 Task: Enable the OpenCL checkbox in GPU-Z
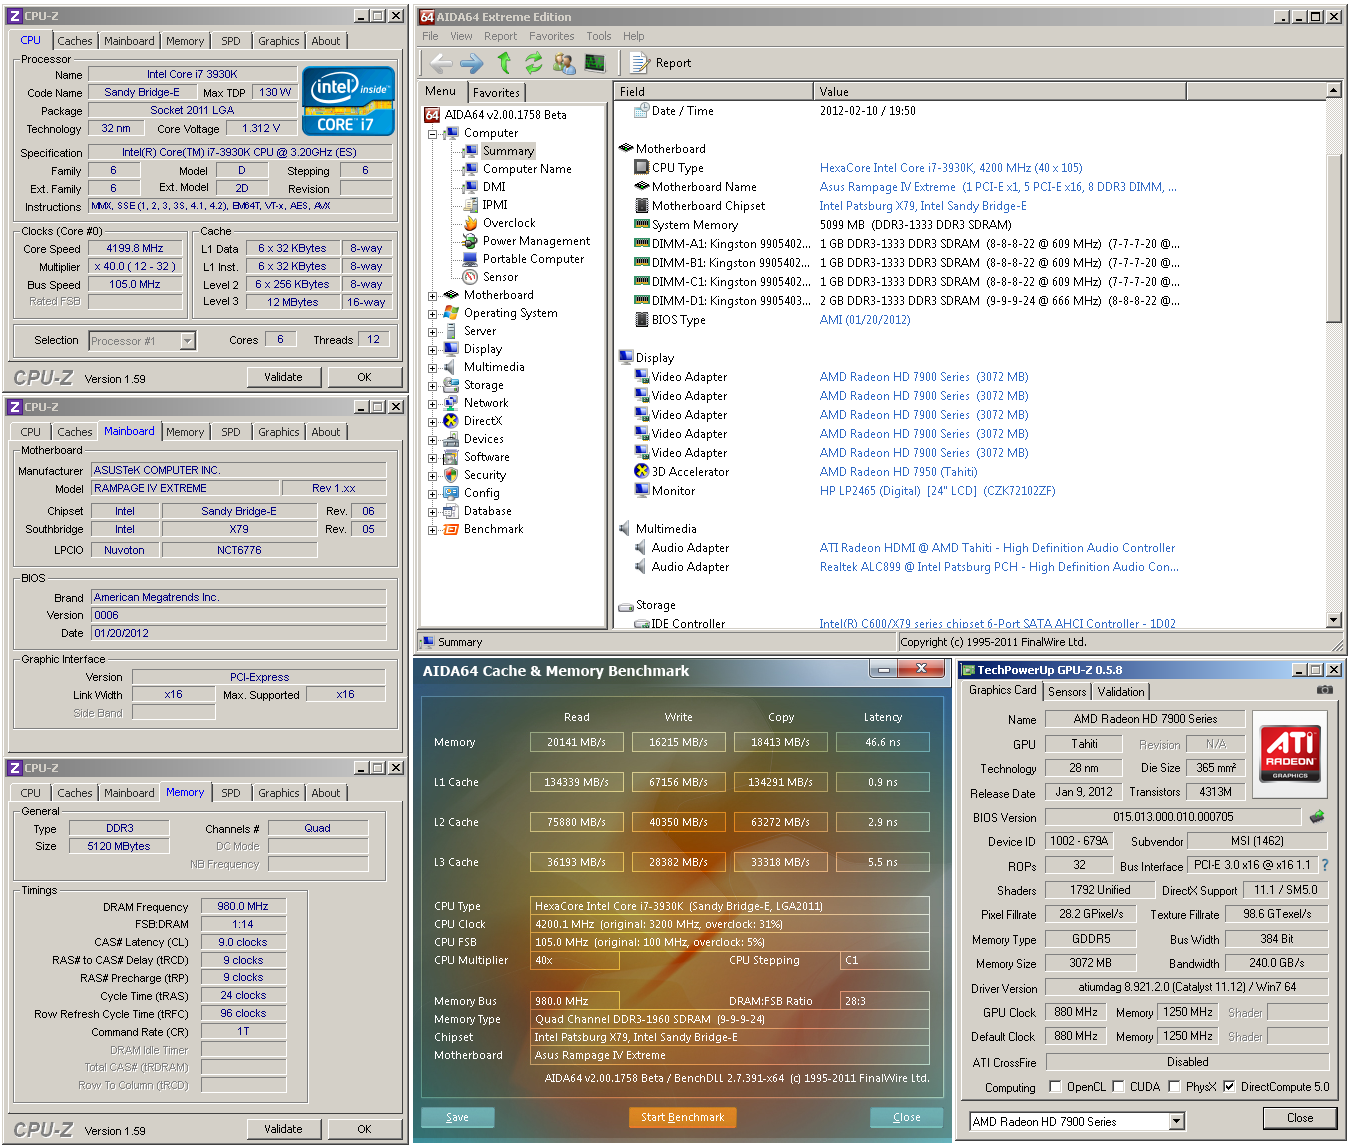pos(1055,1087)
